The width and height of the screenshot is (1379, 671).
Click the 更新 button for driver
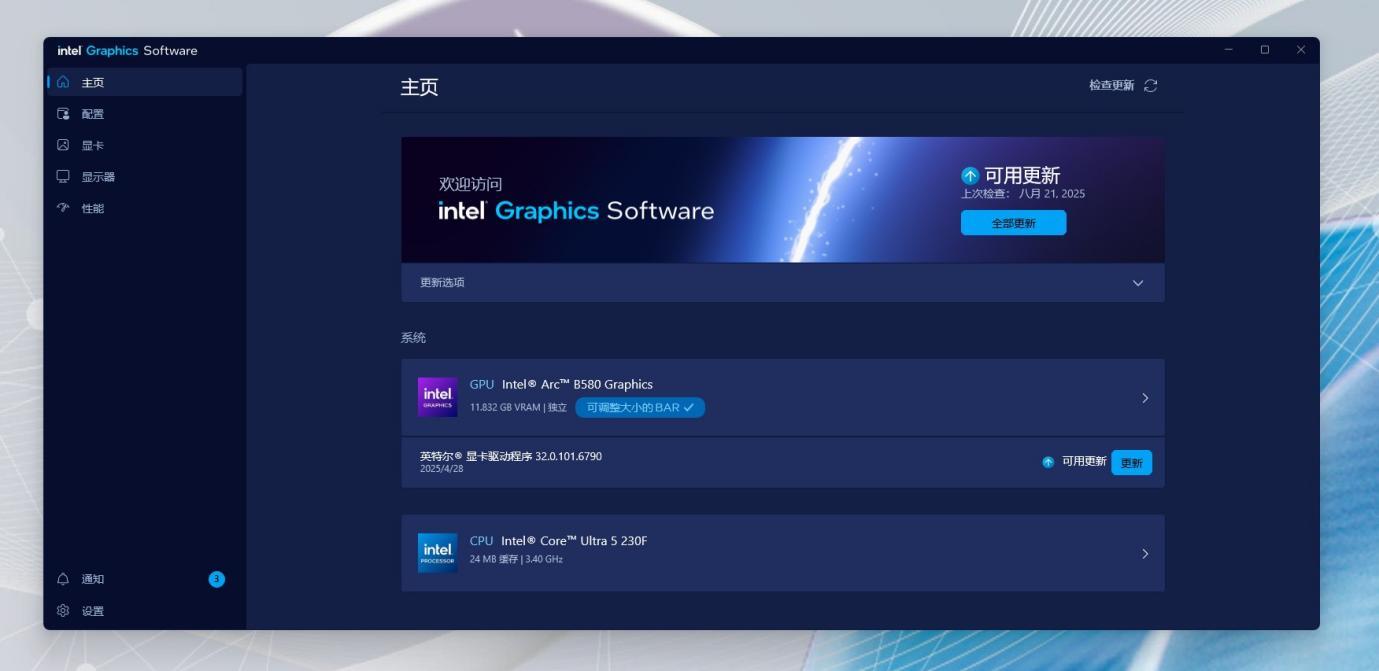(1131, 463)
